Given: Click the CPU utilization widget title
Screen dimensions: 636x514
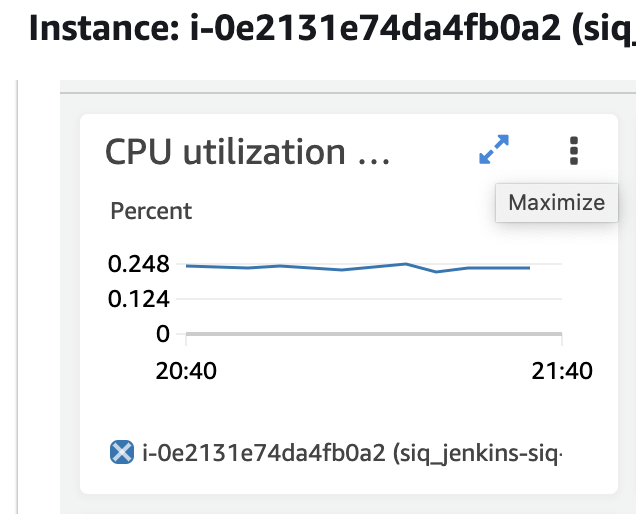Looking at the screenshot, I should coord(247,152).
